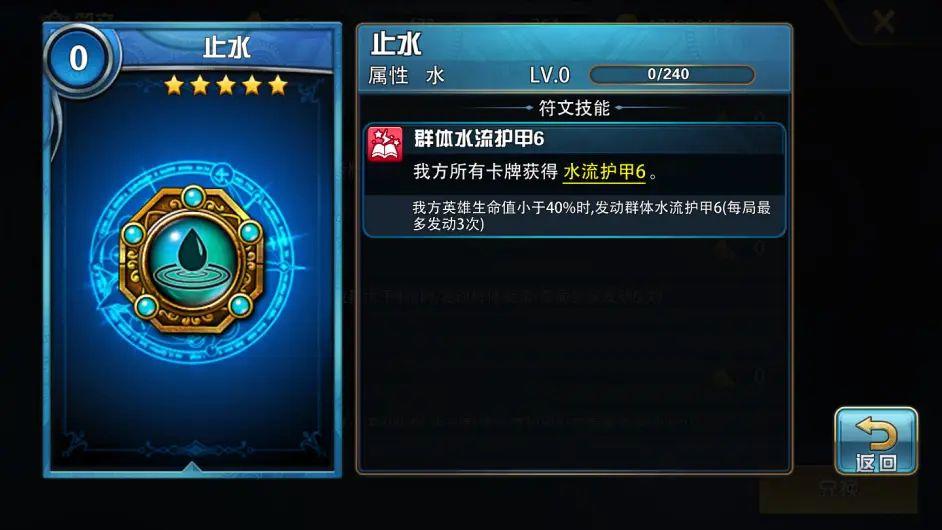Click the 返回 back button

[x=875, y=442]
